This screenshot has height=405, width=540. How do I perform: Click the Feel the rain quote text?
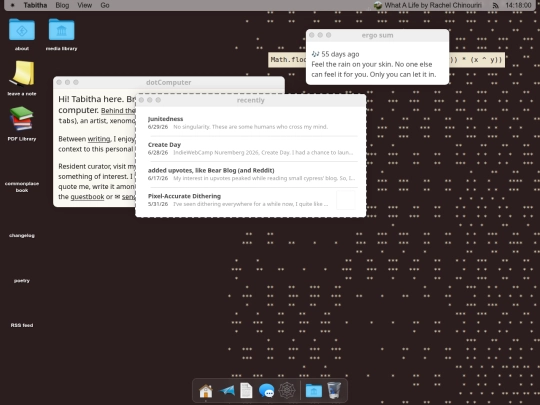374,69
